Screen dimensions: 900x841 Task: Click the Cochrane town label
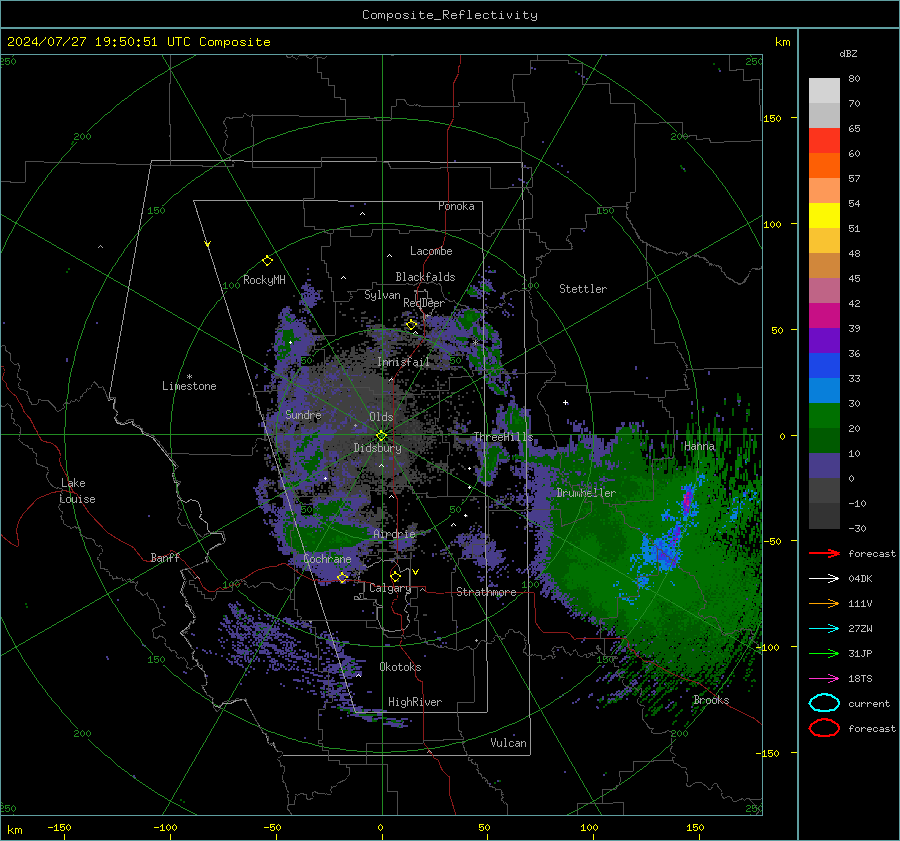327,559
